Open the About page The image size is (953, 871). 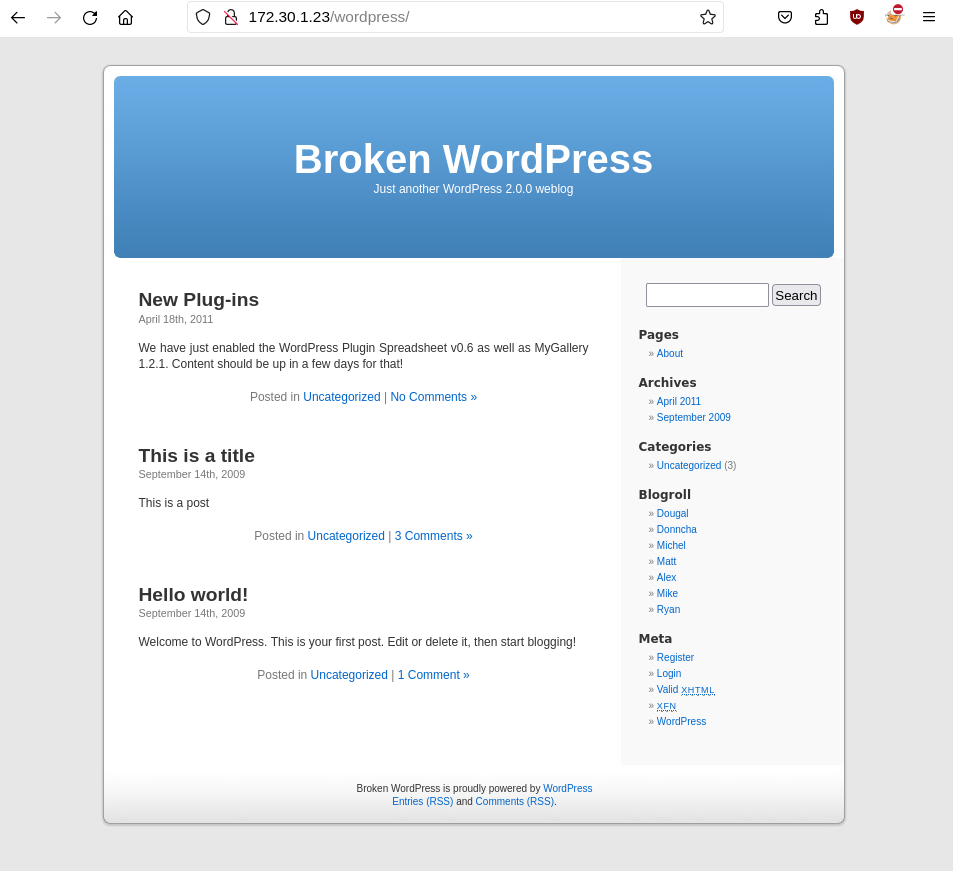pyautogui.click(x=669, y=353)
